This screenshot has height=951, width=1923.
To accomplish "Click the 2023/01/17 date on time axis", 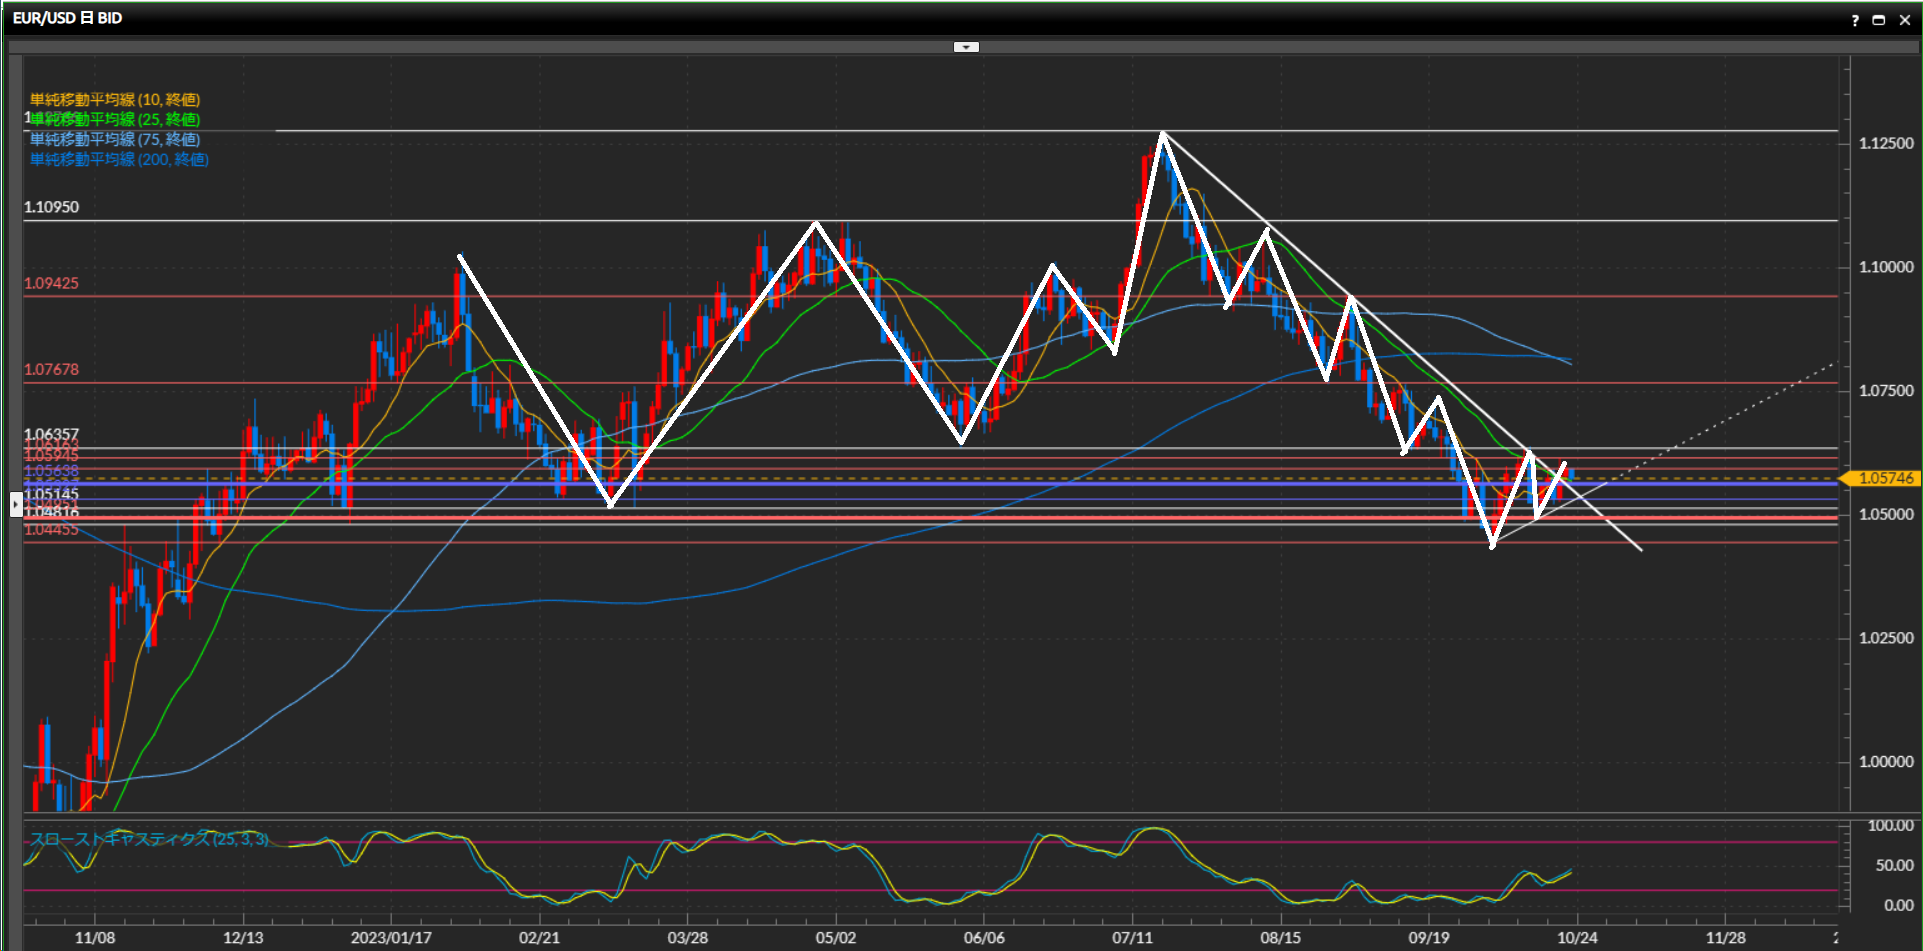I will pos(391,938).
